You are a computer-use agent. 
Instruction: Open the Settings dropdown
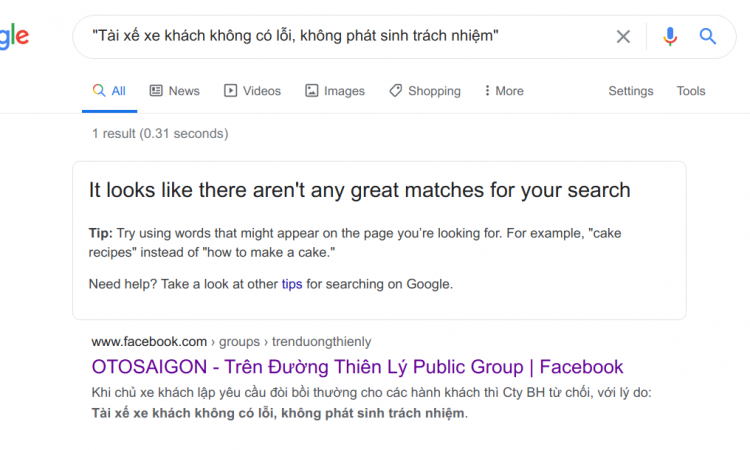point(630,91)
